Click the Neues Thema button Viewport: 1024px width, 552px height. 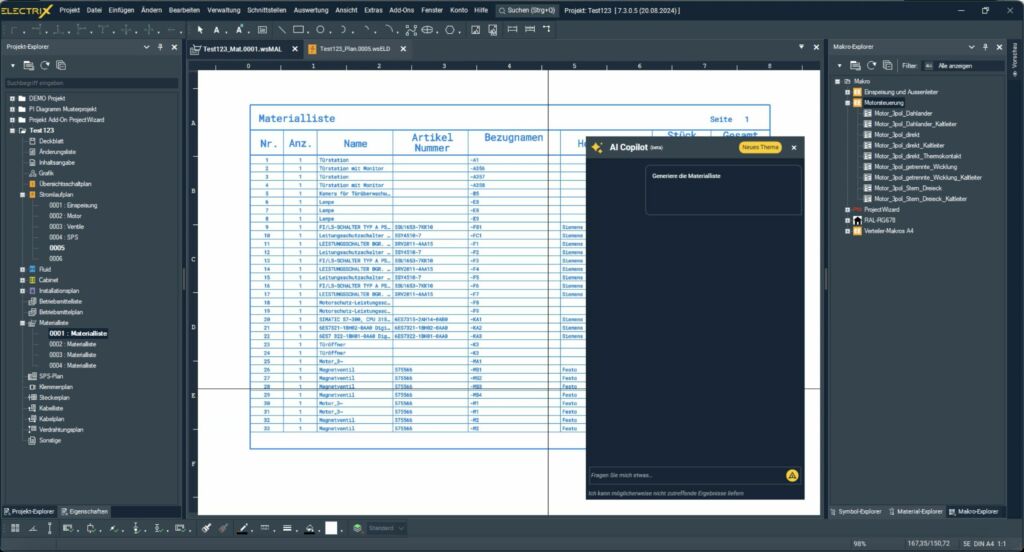[761, 147]
